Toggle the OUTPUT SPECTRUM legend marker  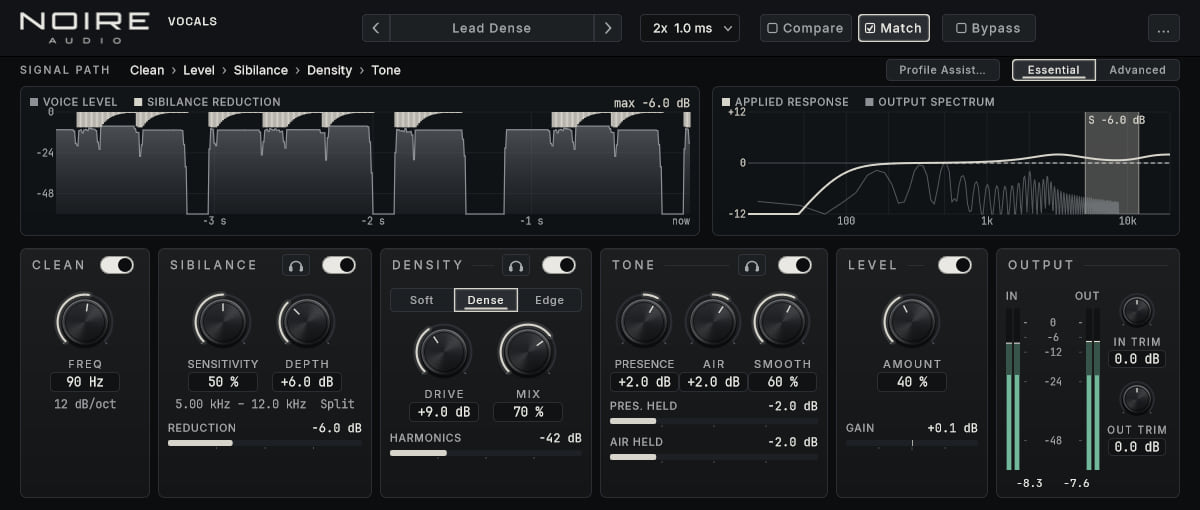[x=869, y=102]
